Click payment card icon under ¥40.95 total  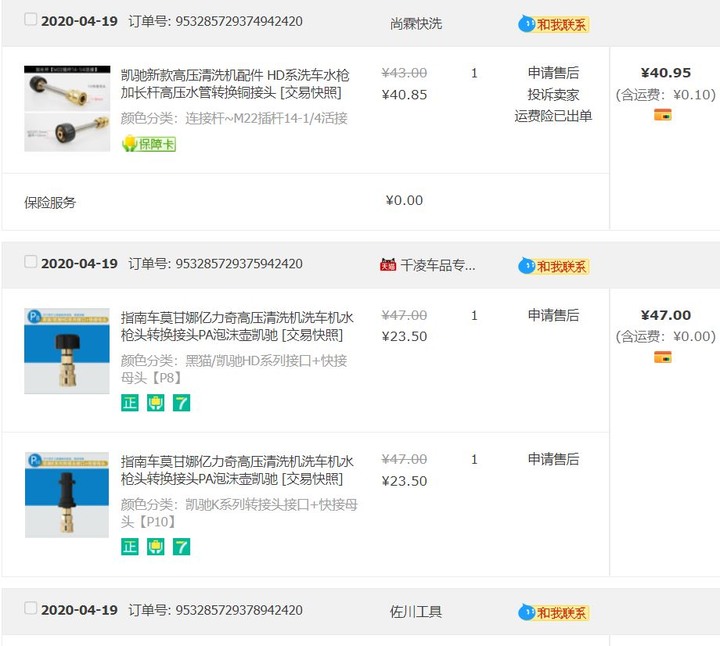663,114
